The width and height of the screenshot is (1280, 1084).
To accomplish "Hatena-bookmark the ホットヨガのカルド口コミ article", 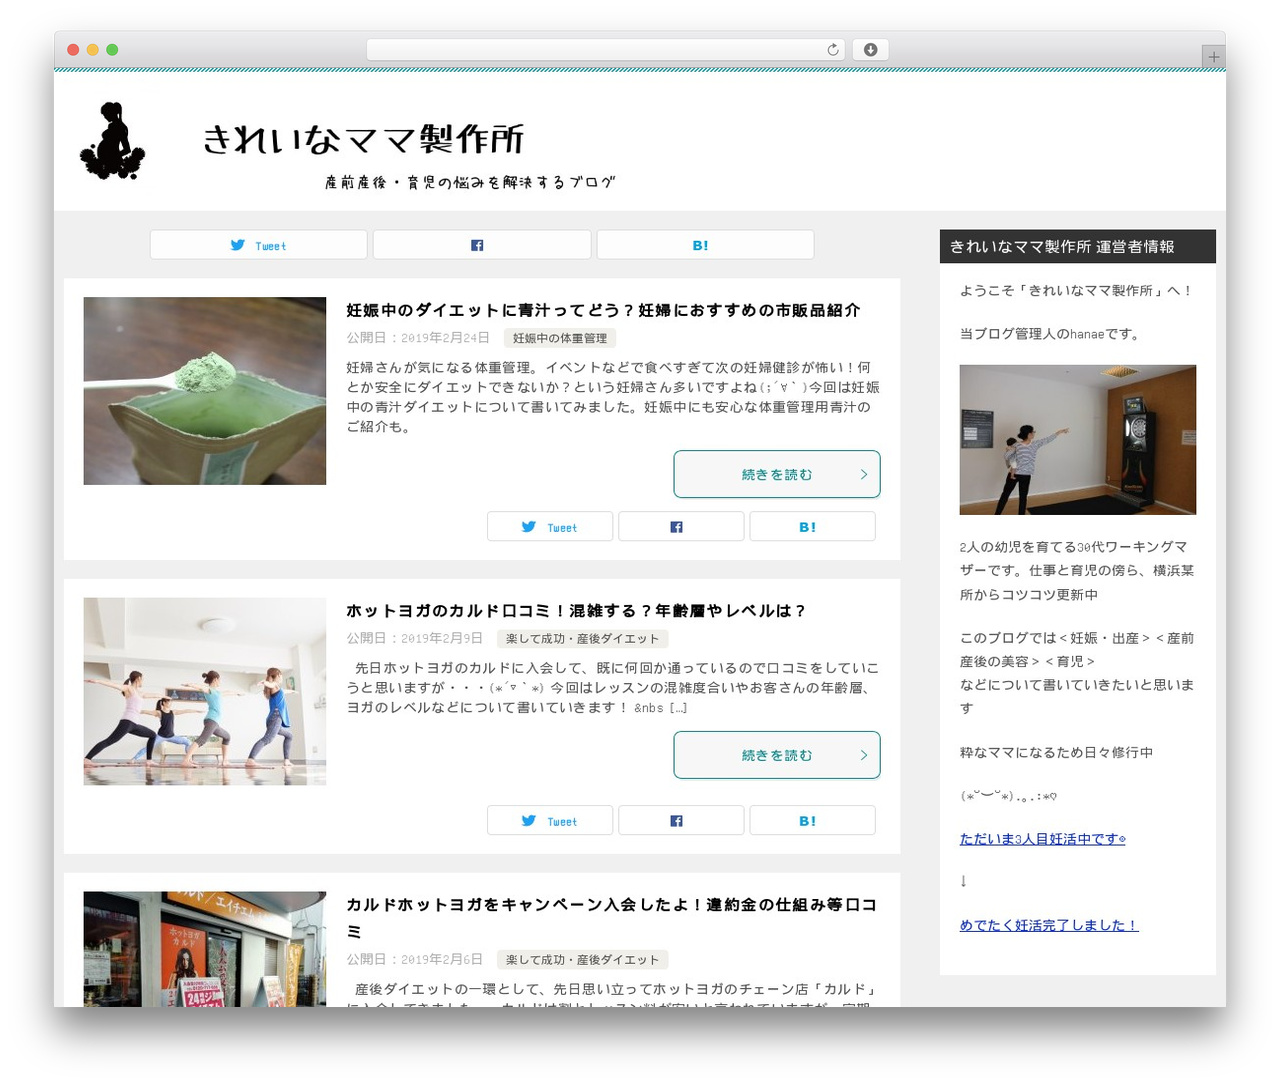I will click(812, 820).
